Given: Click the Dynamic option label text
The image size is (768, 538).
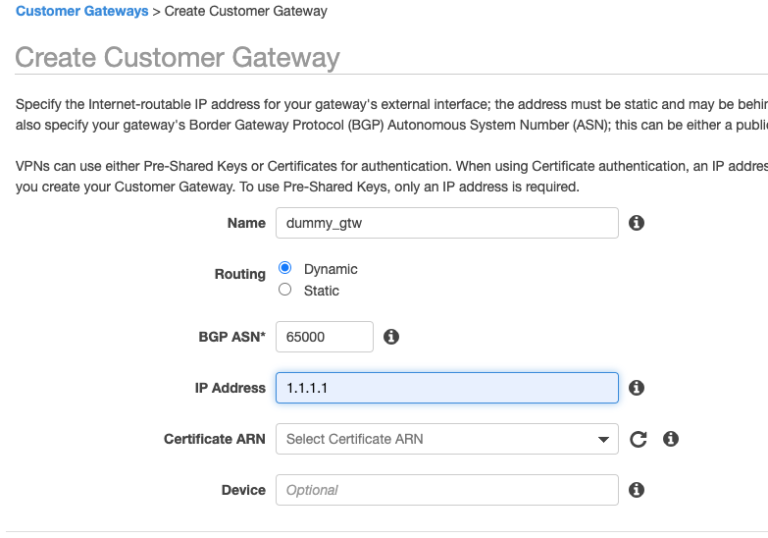Looking at the screenshot, I should pos(330,270).
